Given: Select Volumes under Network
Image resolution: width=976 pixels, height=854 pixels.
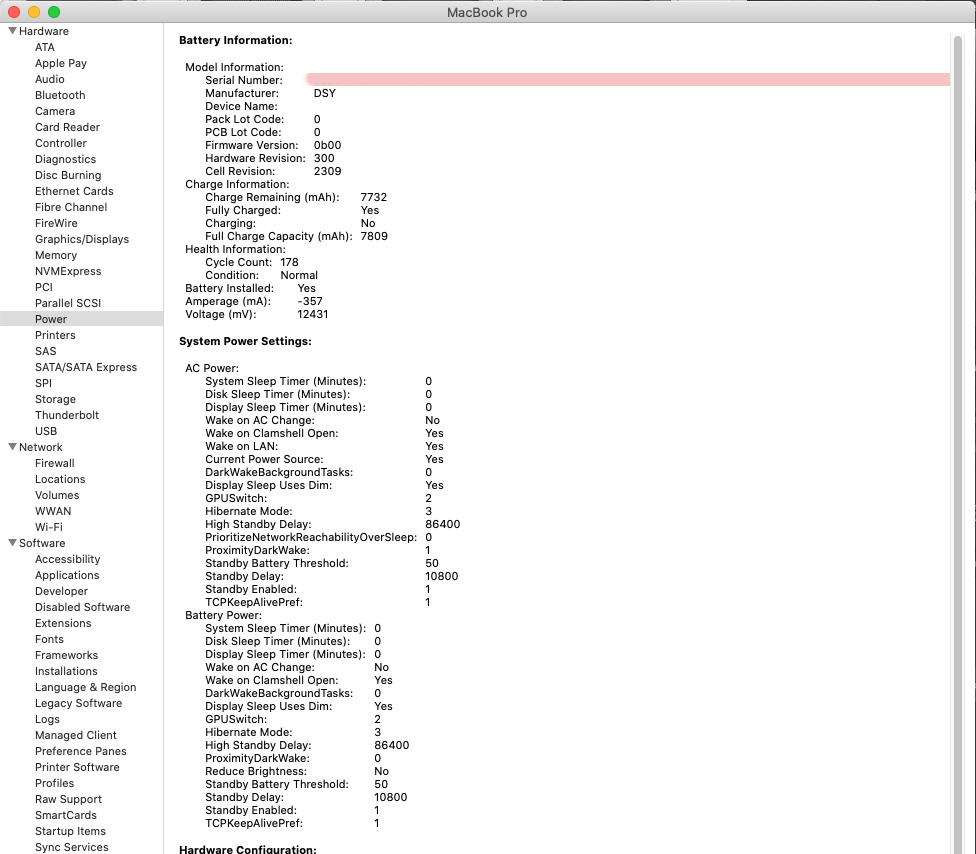Looking at the screenshot, I should coord(57,495).
